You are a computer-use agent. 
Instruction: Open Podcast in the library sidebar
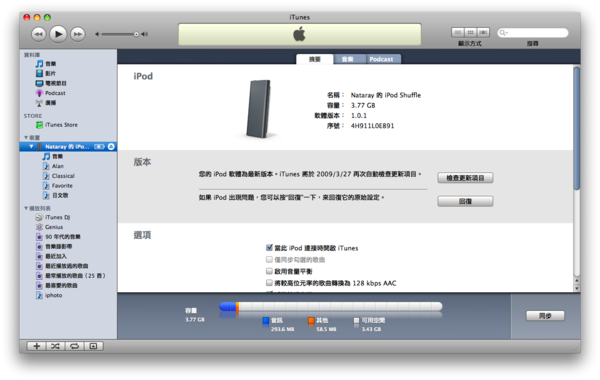point(51,93)
